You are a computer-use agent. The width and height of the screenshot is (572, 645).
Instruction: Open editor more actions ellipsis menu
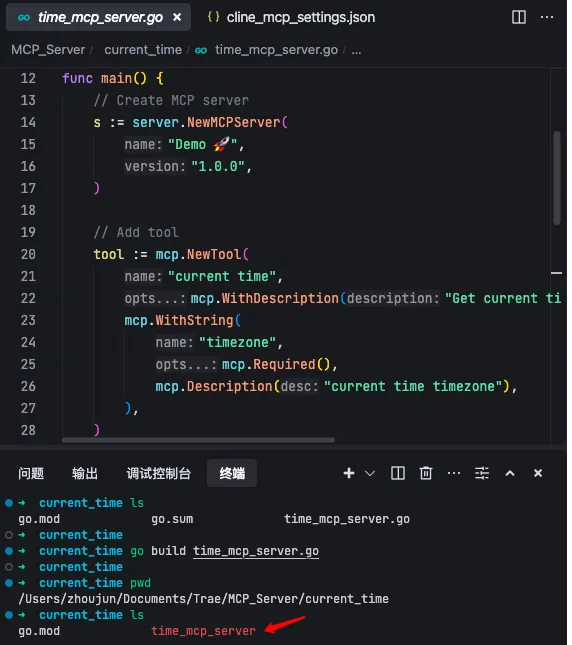[x=547, y=17]
